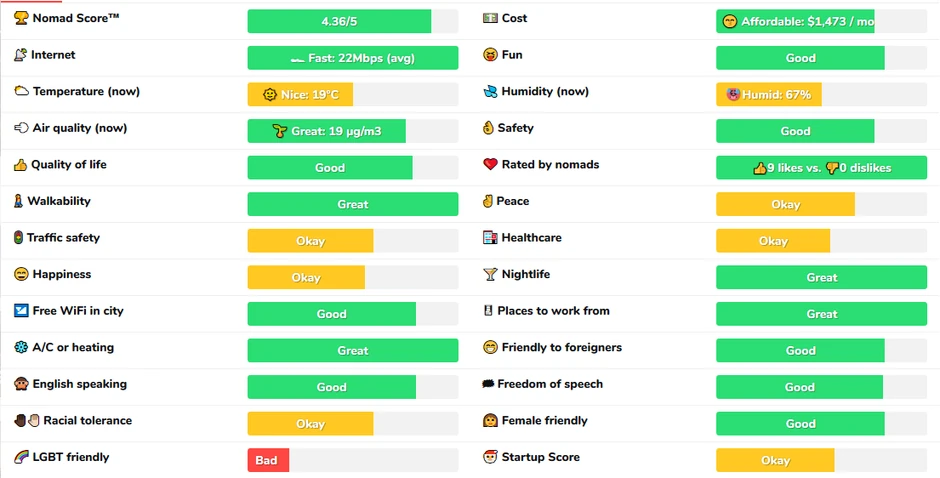Click the Affordable cost per month bar
Viewport: 940px width, 478px height.
(x=795, y=21)
